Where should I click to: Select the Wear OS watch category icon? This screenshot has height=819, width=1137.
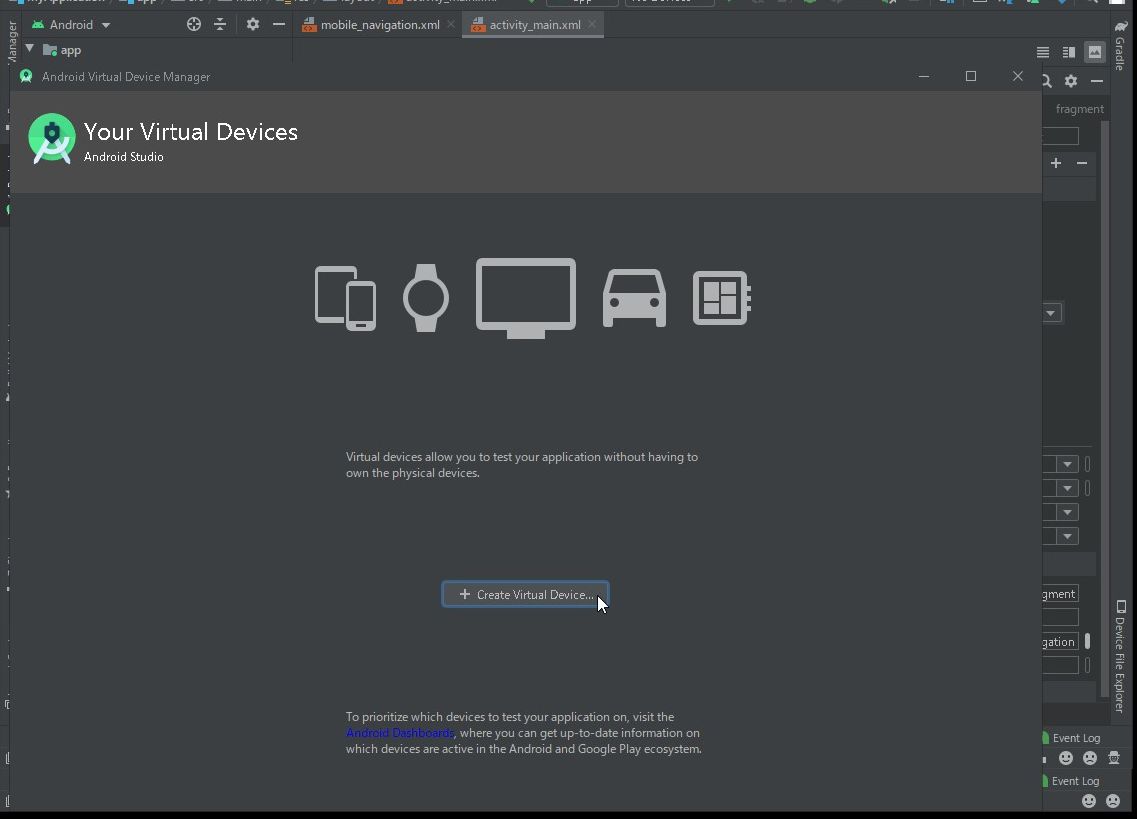(x=425, y=297)
